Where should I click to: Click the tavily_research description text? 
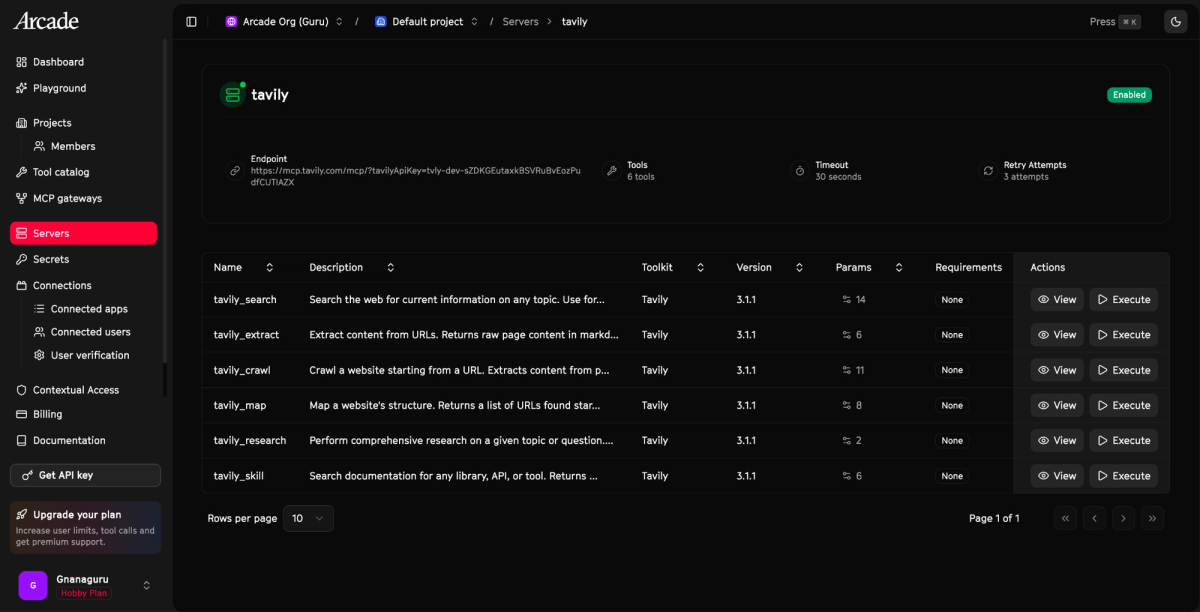[x=461, y=440]
